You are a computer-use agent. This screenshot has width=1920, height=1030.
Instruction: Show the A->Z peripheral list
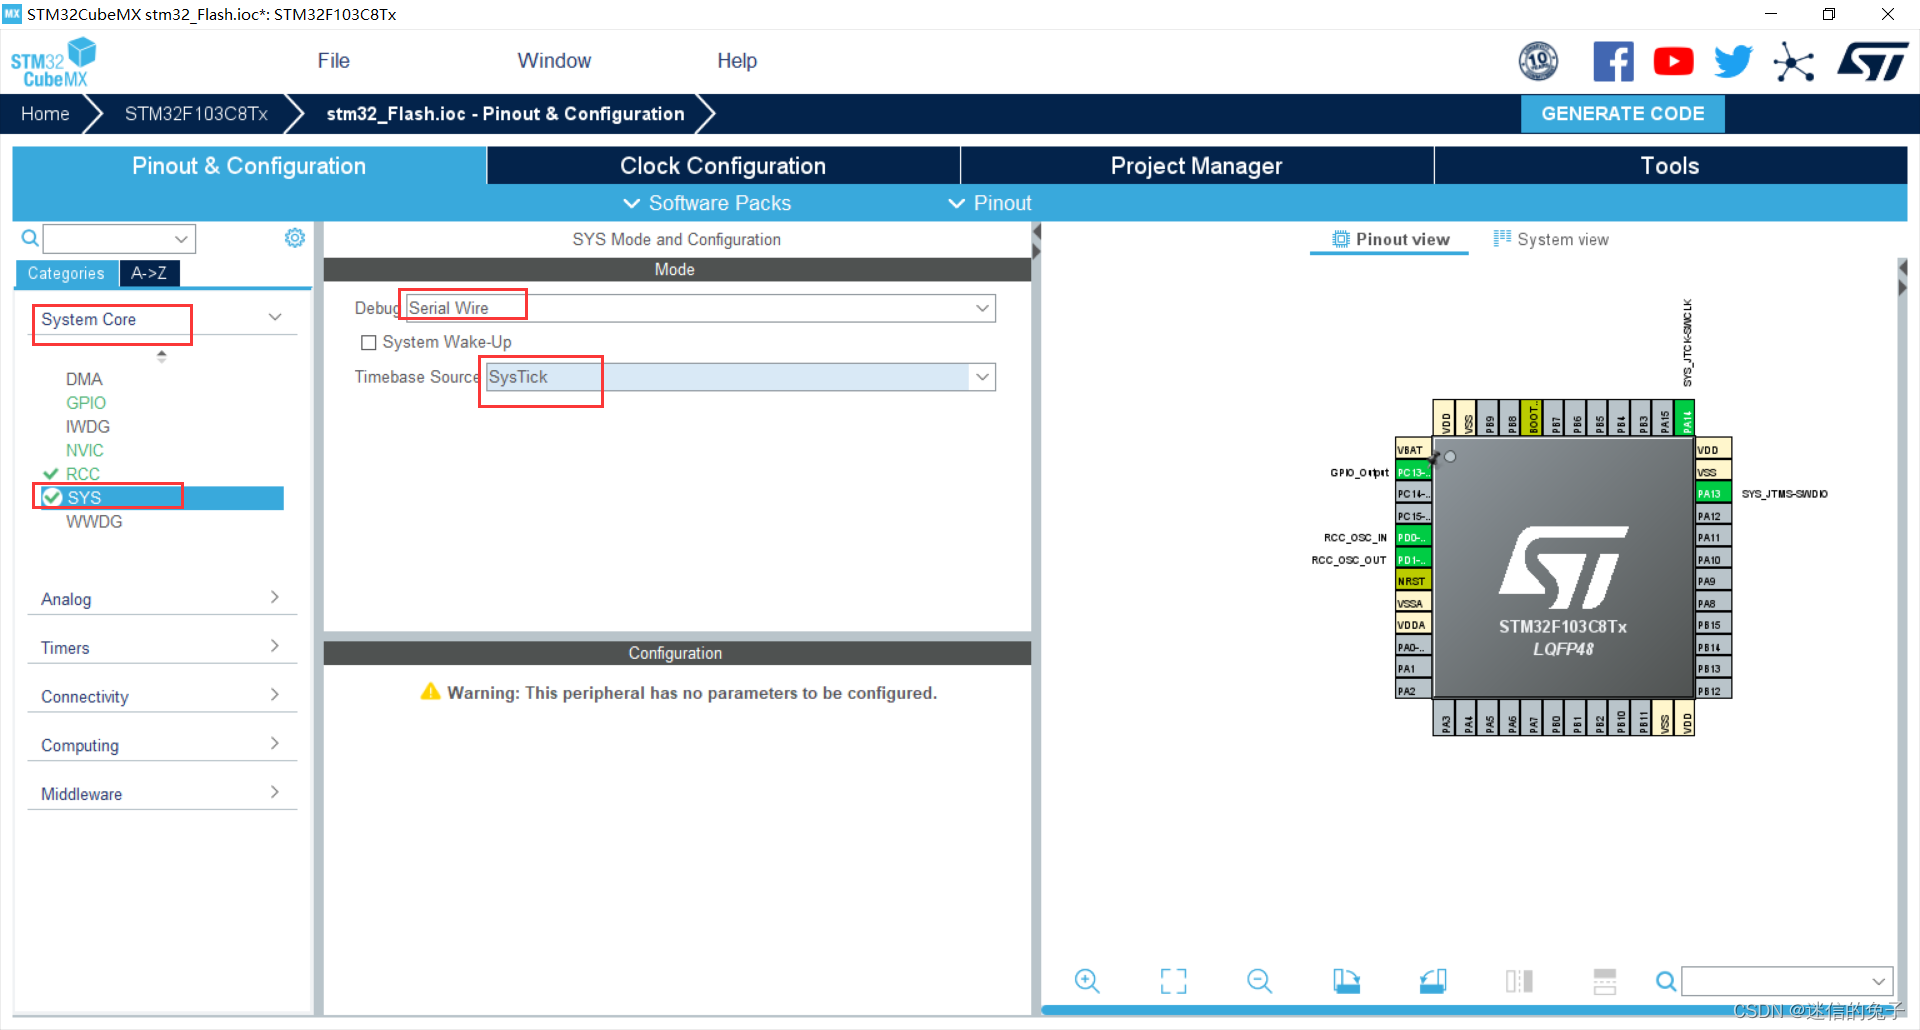[150, 273]
